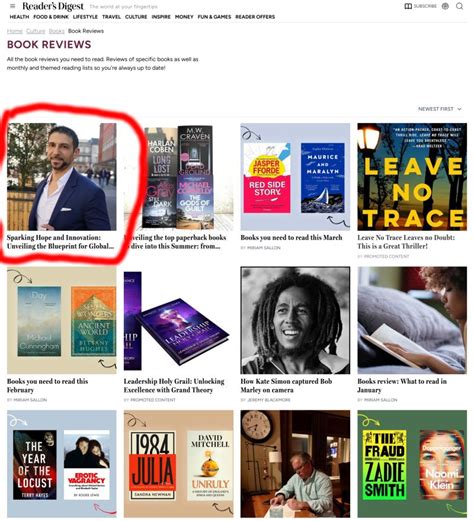The image size is (474, 521).
Task: Open 'Books you need to read this March'
Action: pos(291,238)
